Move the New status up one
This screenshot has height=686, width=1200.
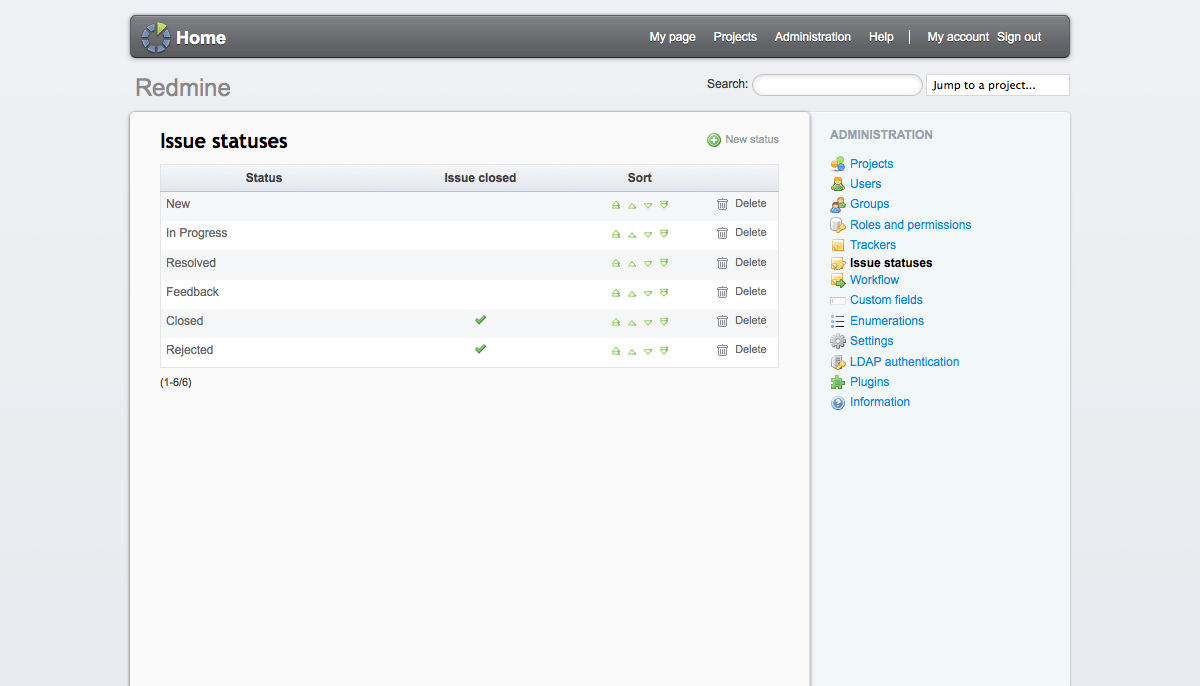(x=632, y=205)
